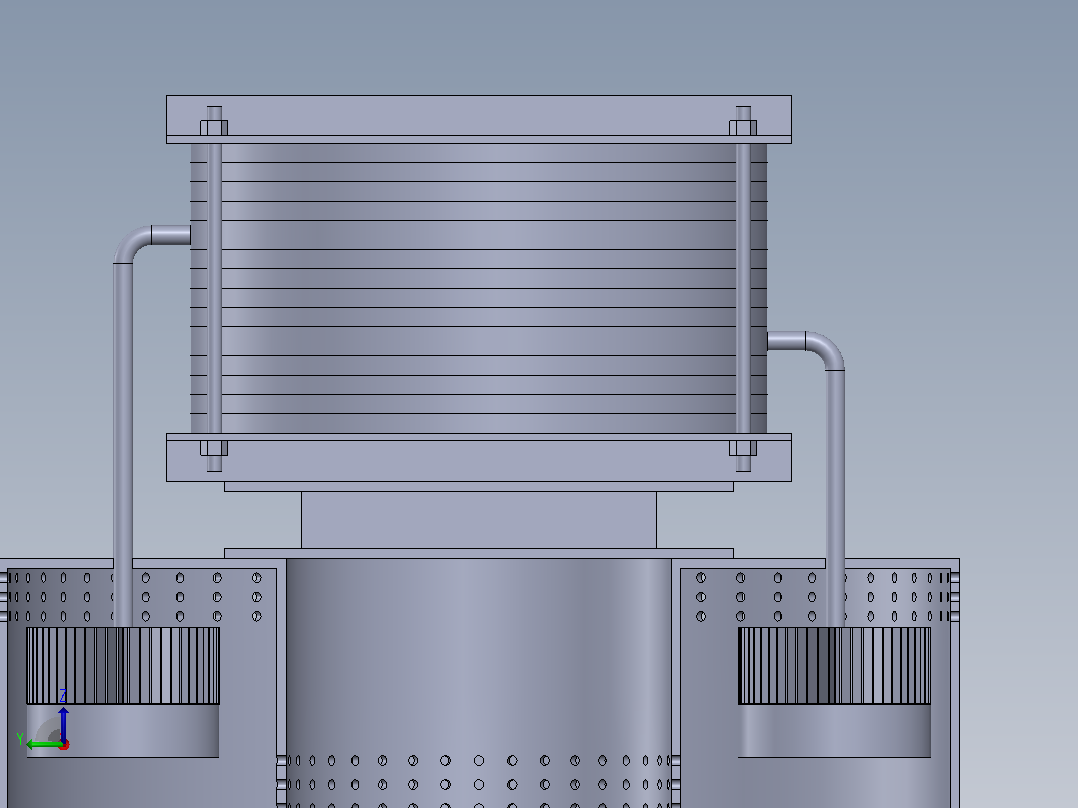1078x808 pixels.
Task: Select the top-right hex nut on the upper plate
Action: [742, 128]
